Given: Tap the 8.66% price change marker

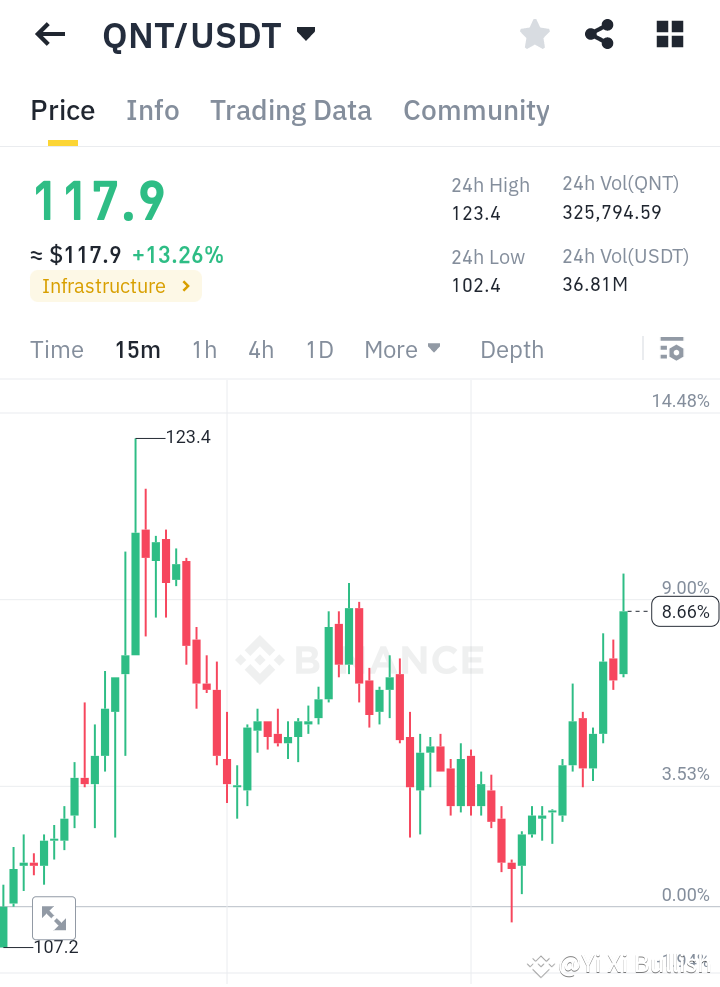Looking at the screenshot, I should pos(684,611).
